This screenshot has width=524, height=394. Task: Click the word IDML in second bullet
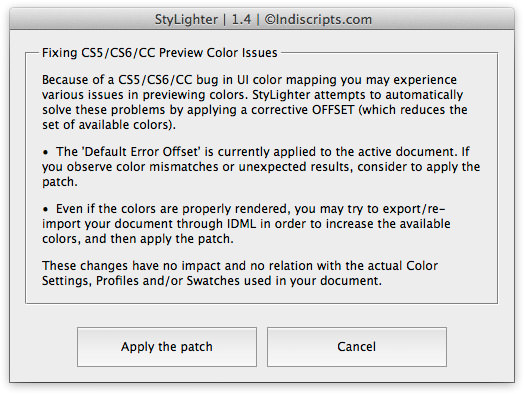tap(242, 224)
